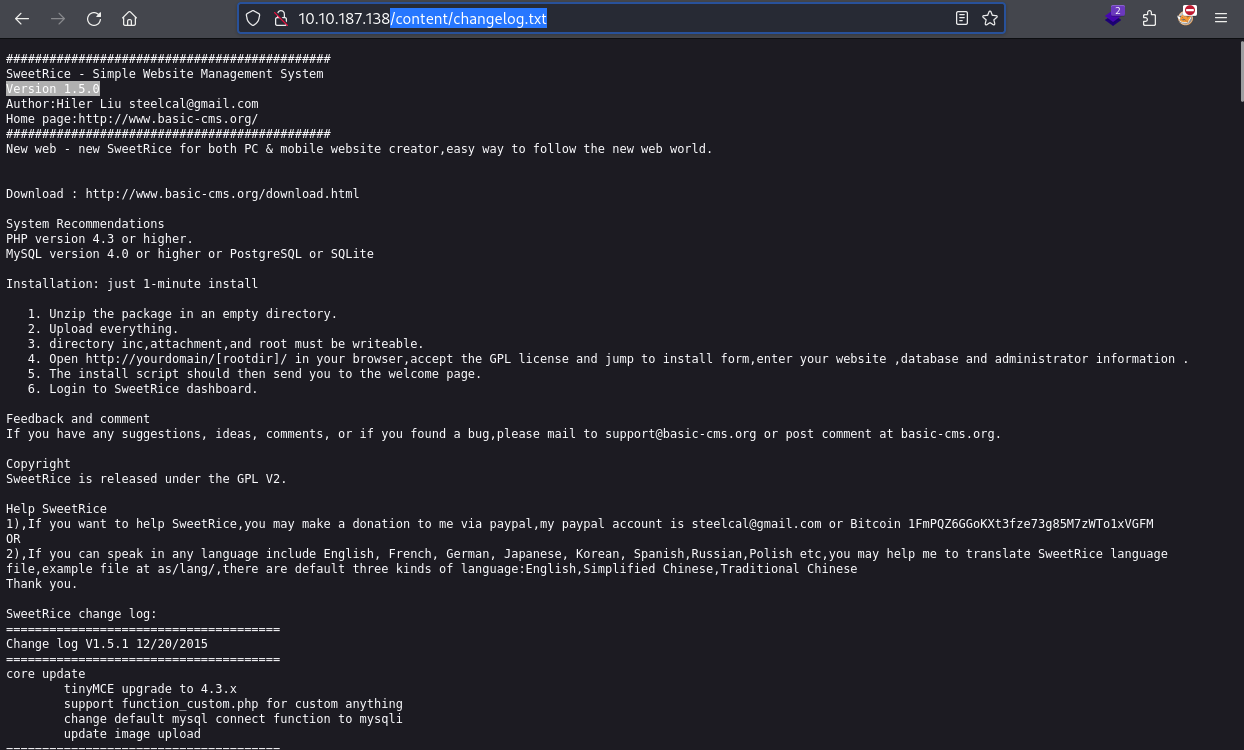Click step '3. directory inc,attachment,and root' line
This screenshot has height=750, width=1244.
[225, 344]
